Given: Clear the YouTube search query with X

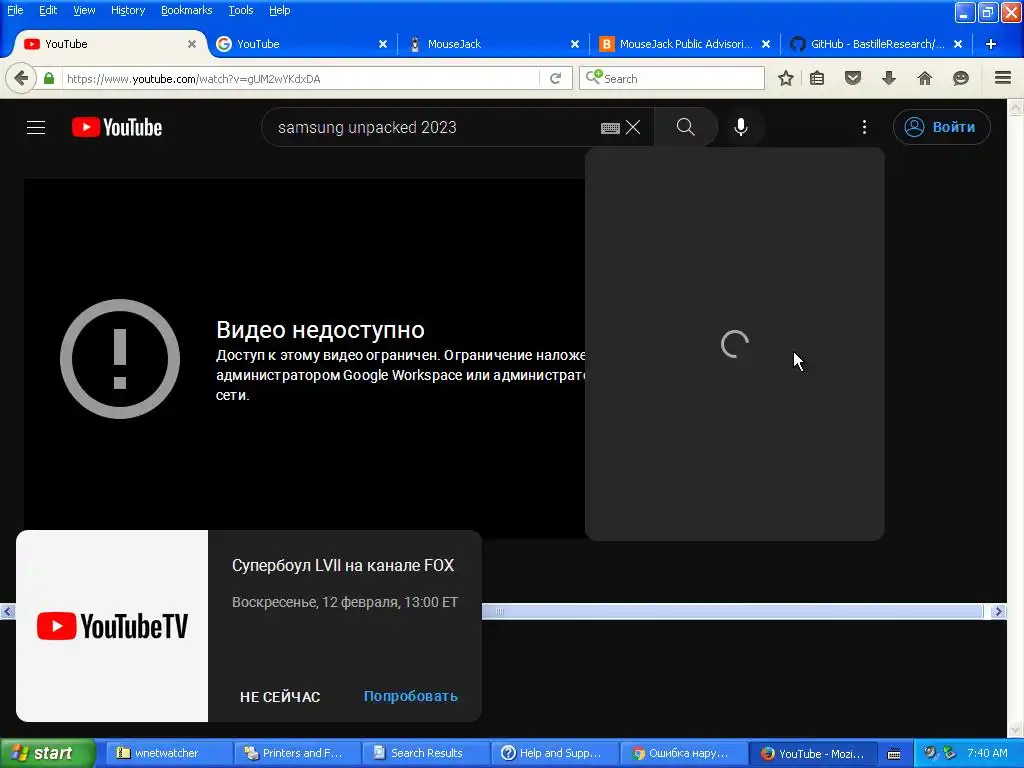Looking at the screenshot, I should coord(633,127).
